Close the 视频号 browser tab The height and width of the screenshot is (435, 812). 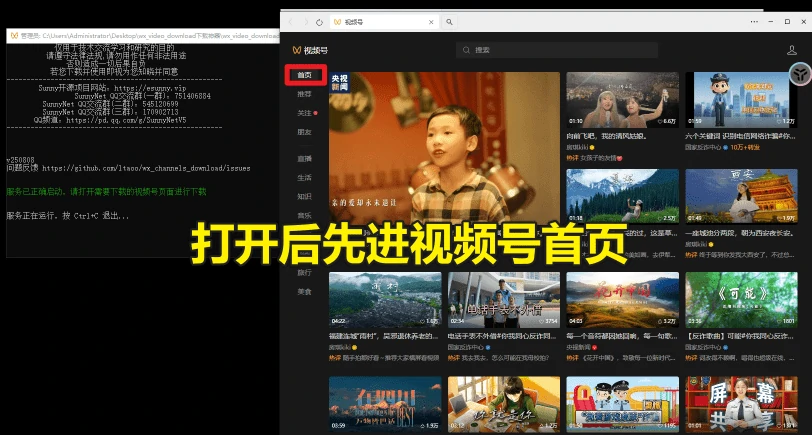(431, 21)
